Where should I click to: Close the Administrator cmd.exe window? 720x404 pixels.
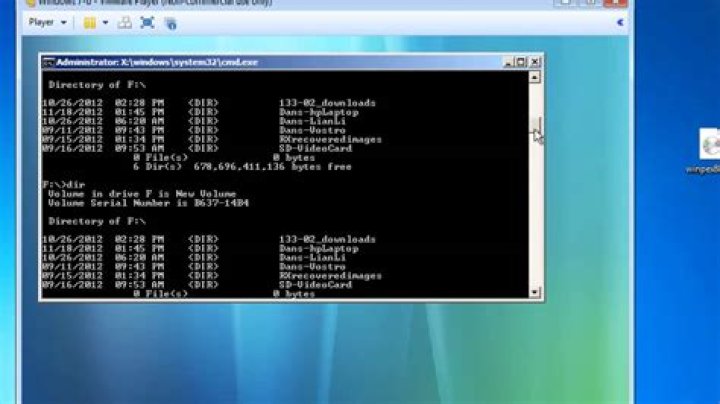[x=535, y=62]
